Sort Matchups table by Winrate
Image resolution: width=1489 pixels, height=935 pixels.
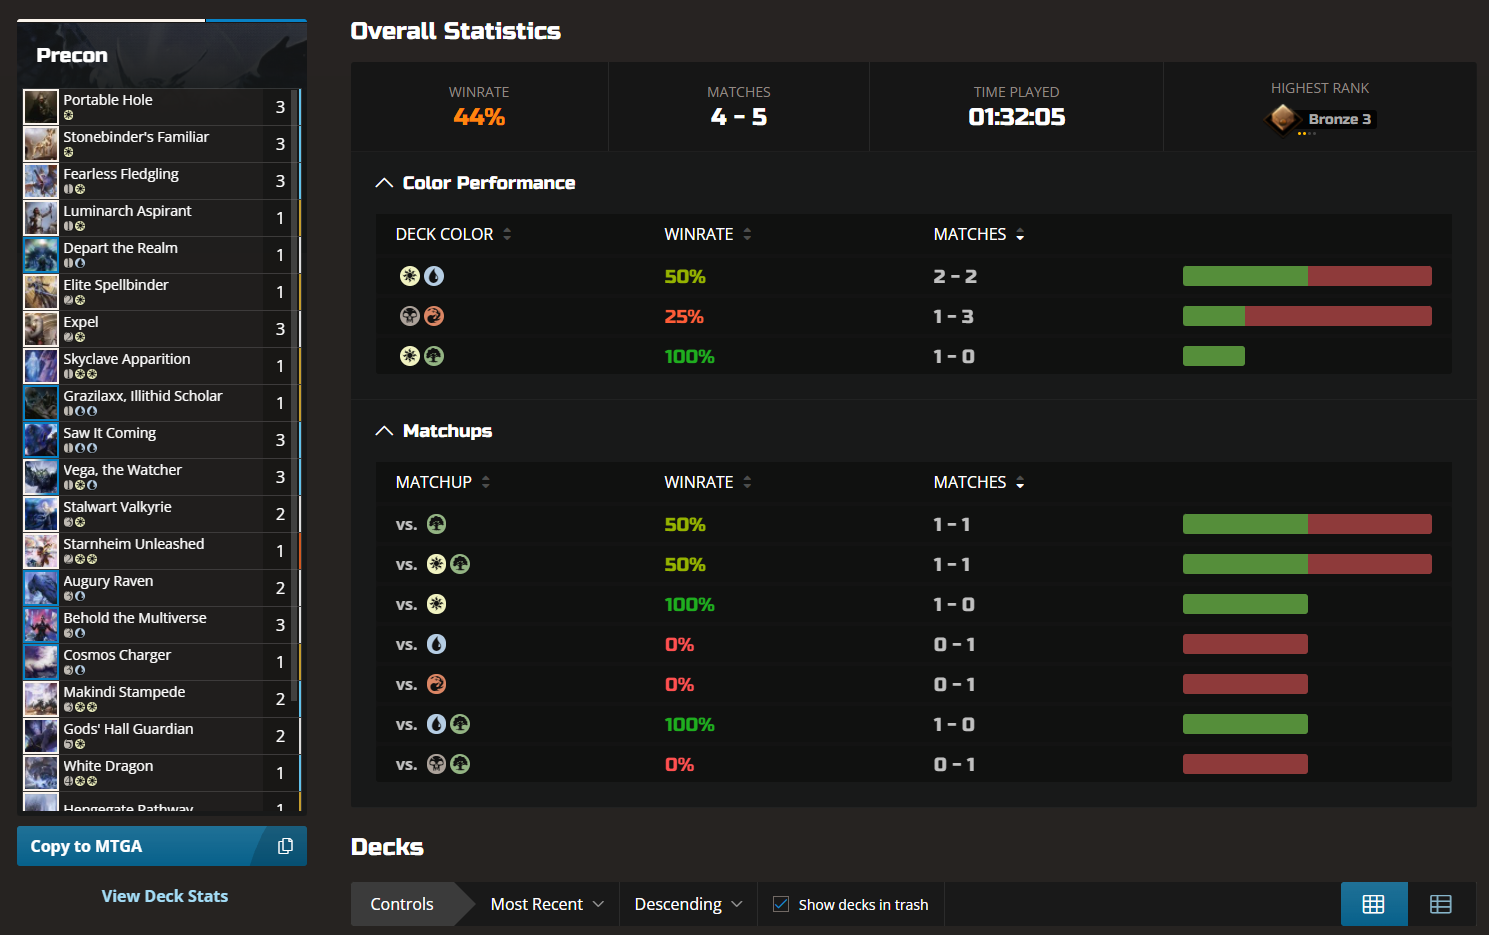point(708,482)
